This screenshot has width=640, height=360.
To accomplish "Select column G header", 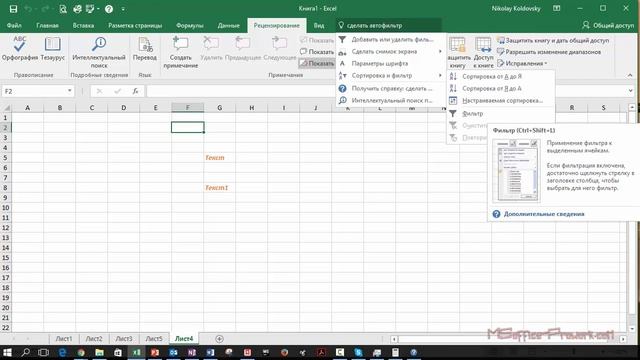I will pos(220,108).
